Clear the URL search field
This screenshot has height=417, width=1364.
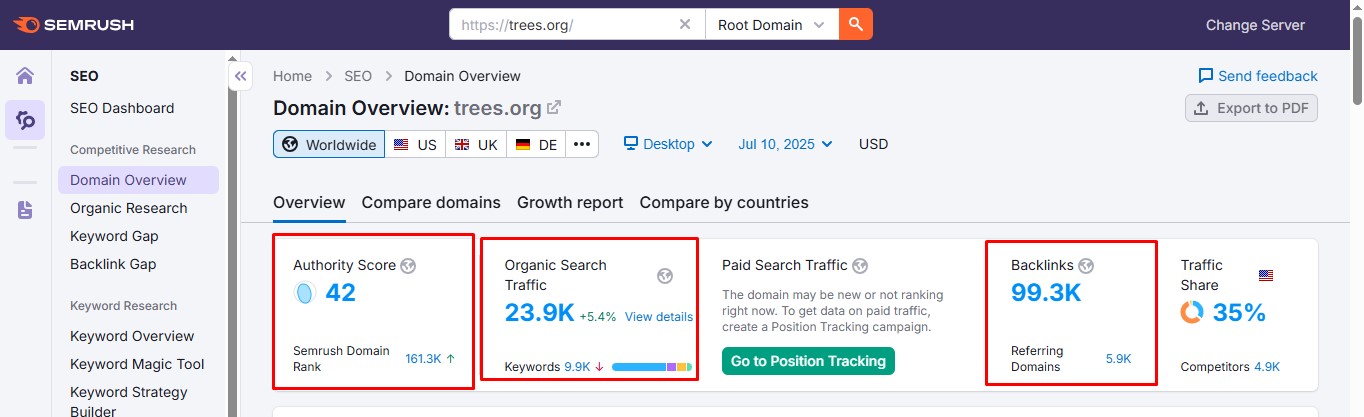point(685,25)
